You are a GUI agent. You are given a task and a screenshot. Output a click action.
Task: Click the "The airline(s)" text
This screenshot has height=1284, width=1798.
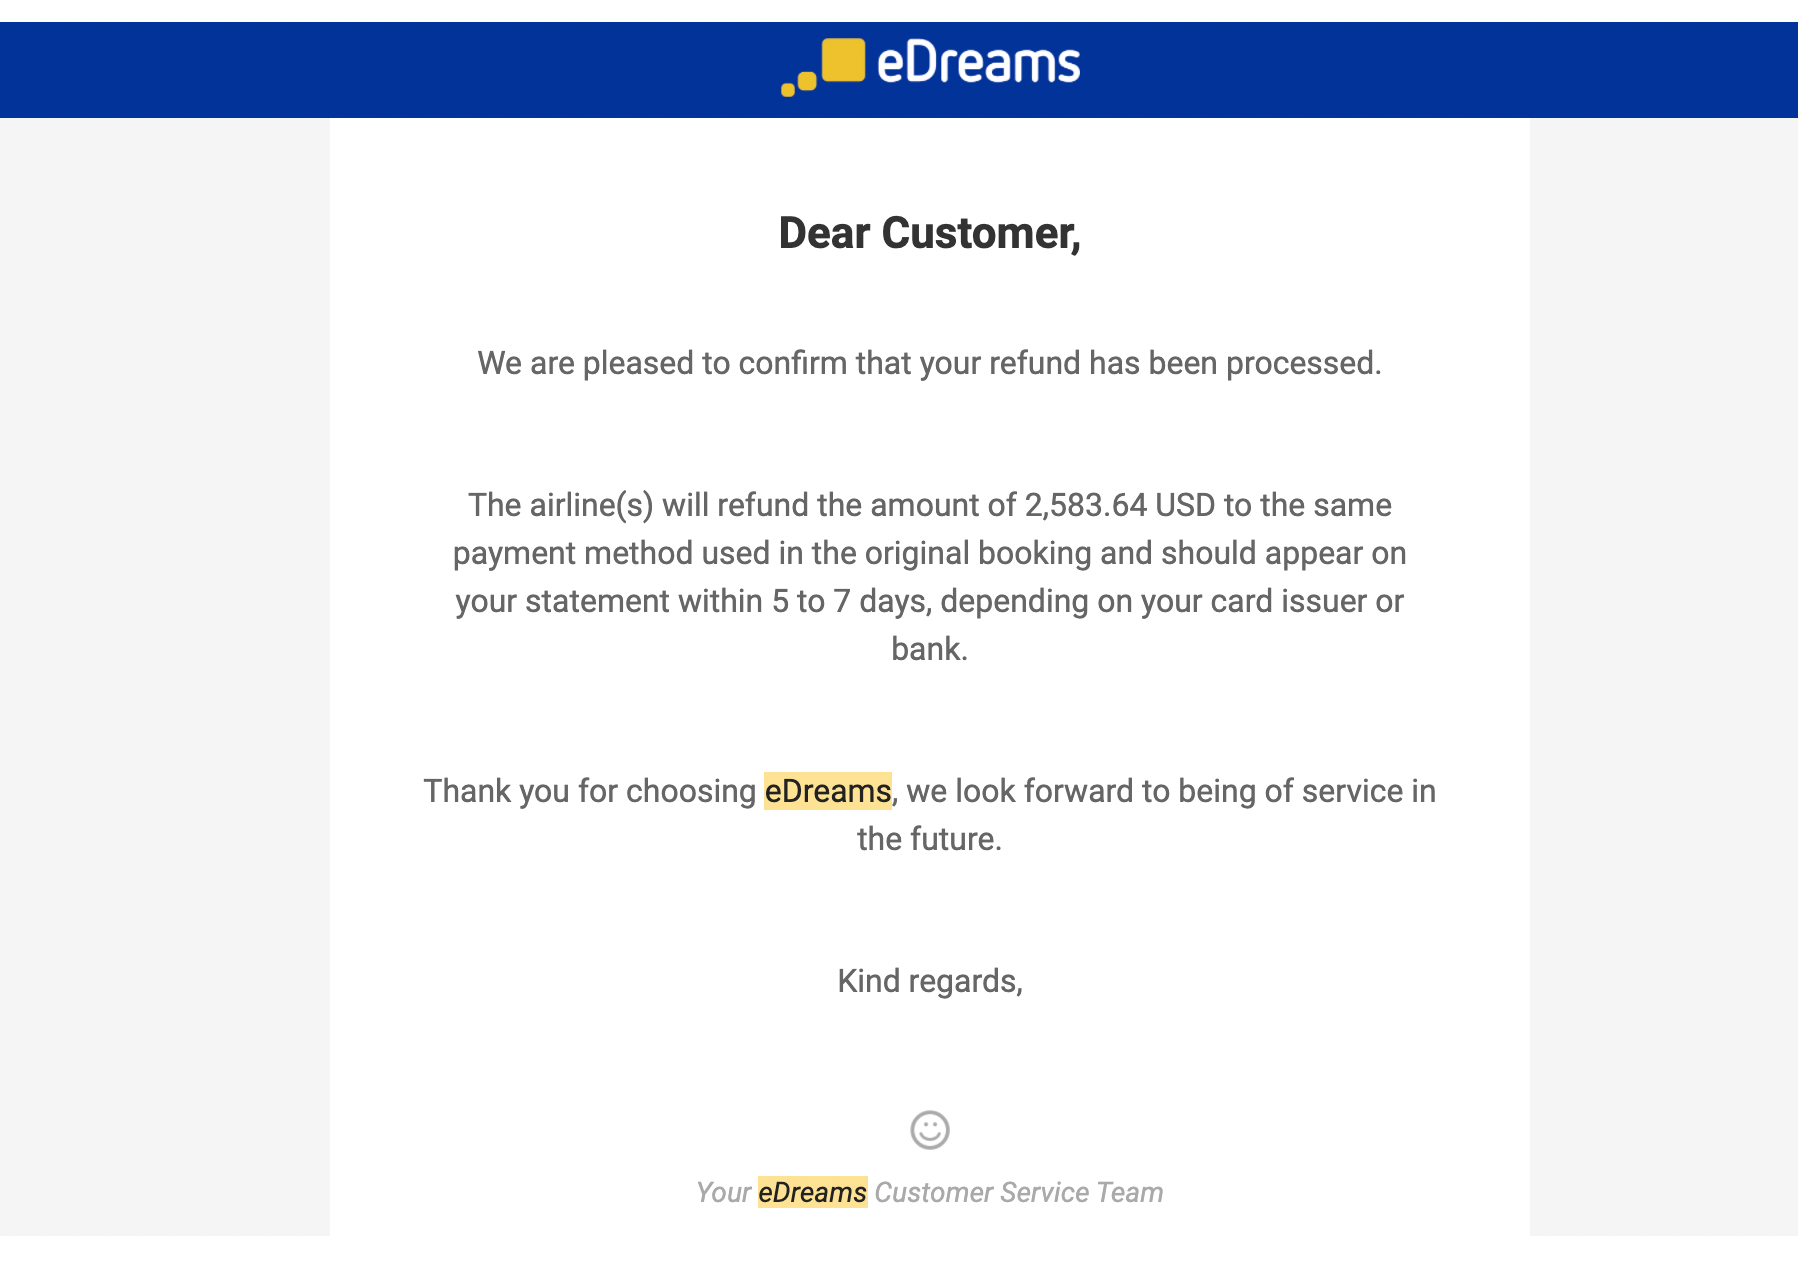click(x=560, y=505)
